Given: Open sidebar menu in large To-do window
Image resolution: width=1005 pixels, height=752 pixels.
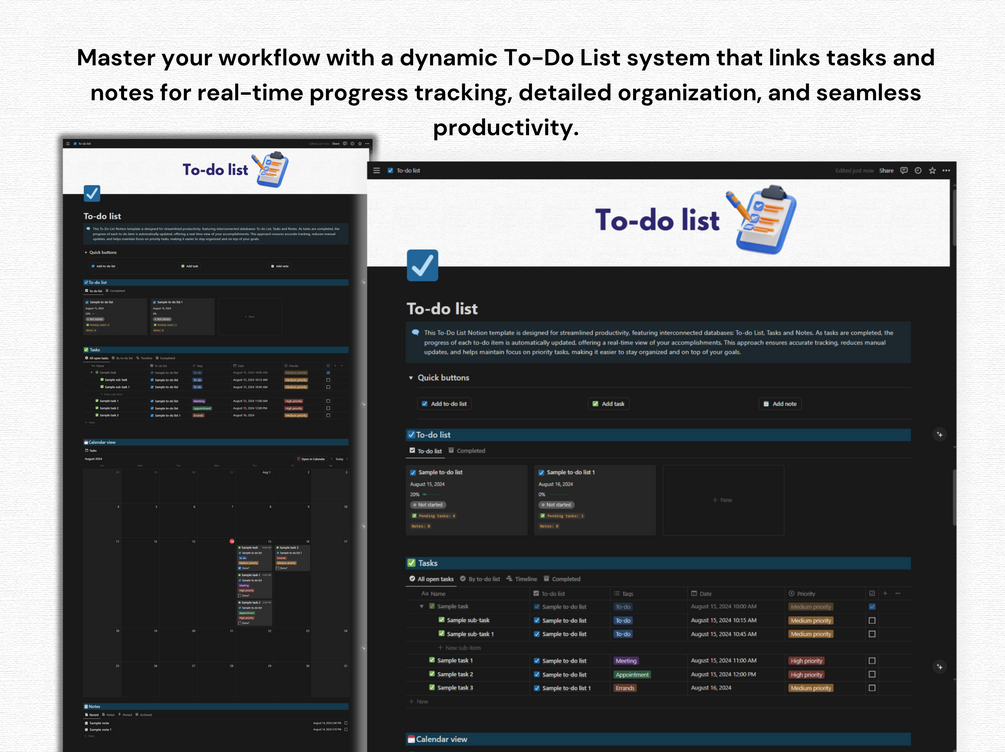Looking at the screenshot, I should point(376,171).
